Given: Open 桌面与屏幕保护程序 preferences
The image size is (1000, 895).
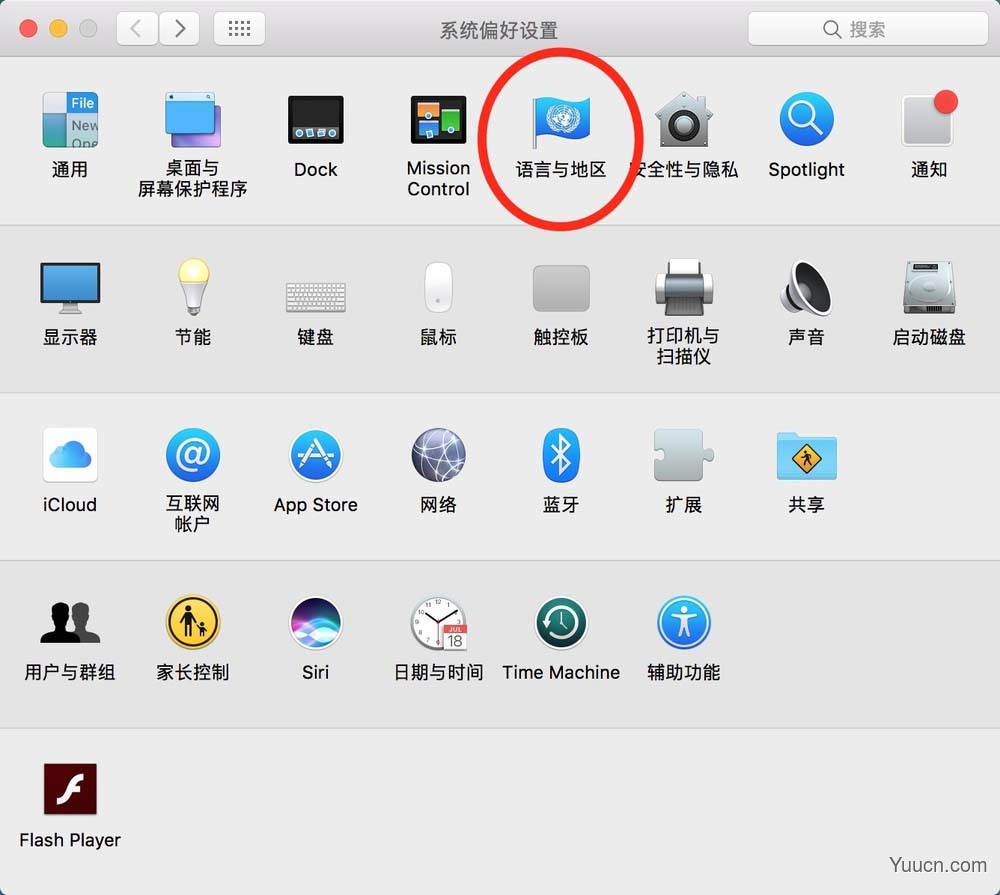Looking at the screenshot, I should pyautogui.click(x=193, y=120).
